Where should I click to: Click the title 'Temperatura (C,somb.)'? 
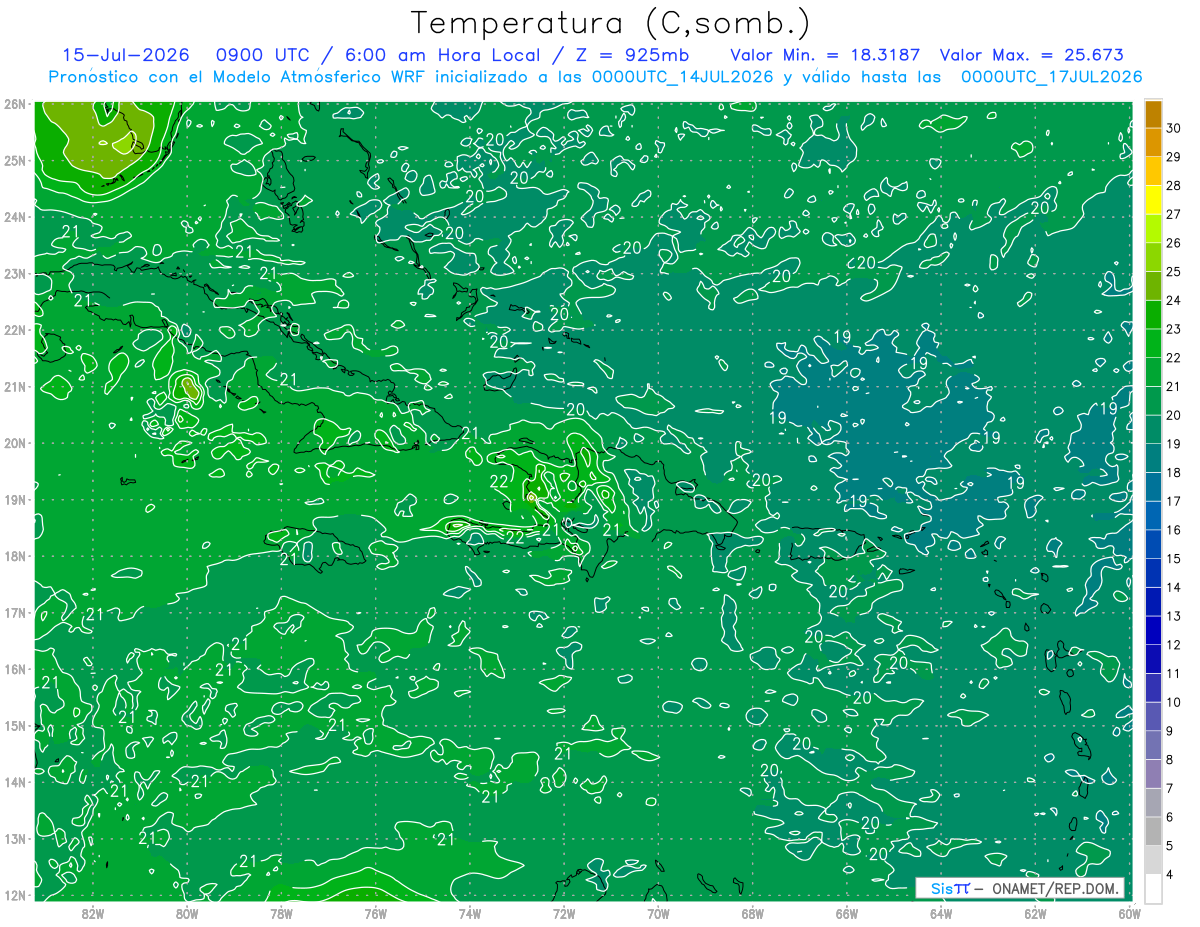coord(611,23)
